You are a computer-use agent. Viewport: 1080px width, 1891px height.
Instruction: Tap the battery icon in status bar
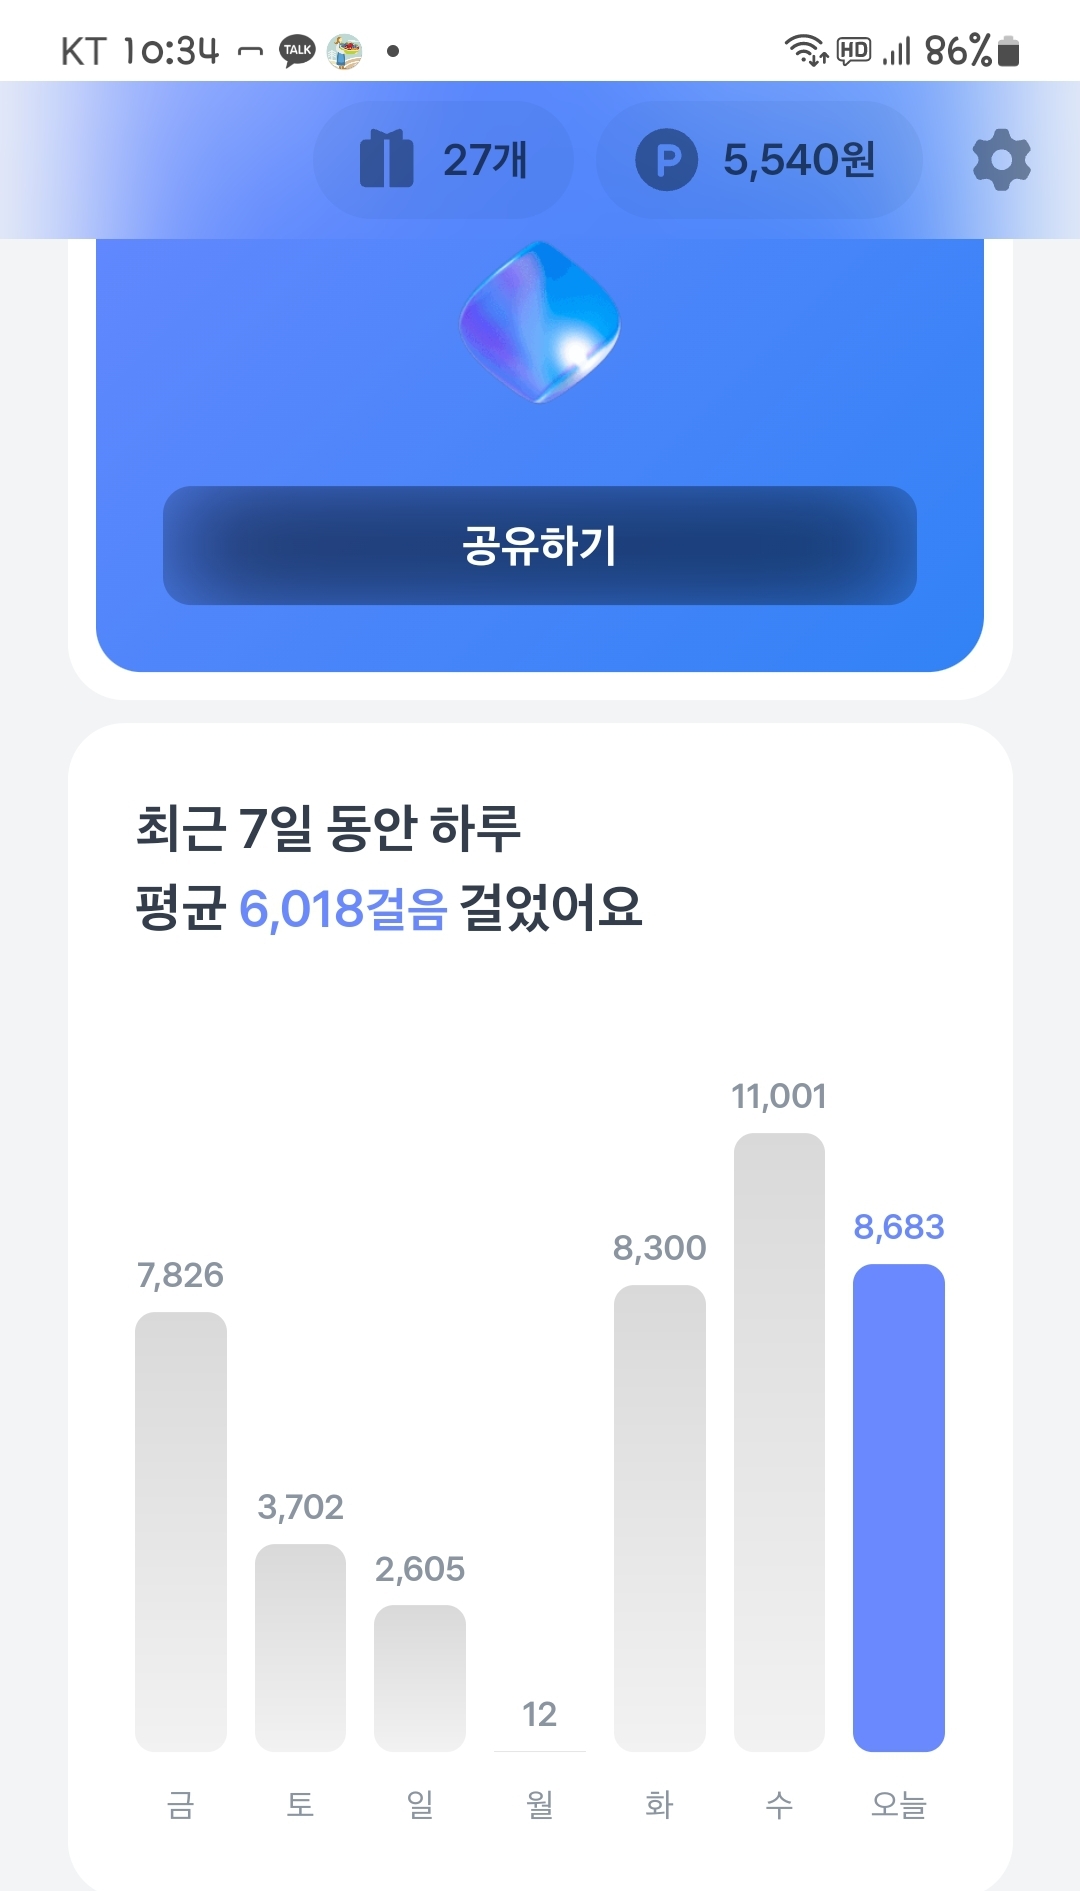click(1009, 50)
